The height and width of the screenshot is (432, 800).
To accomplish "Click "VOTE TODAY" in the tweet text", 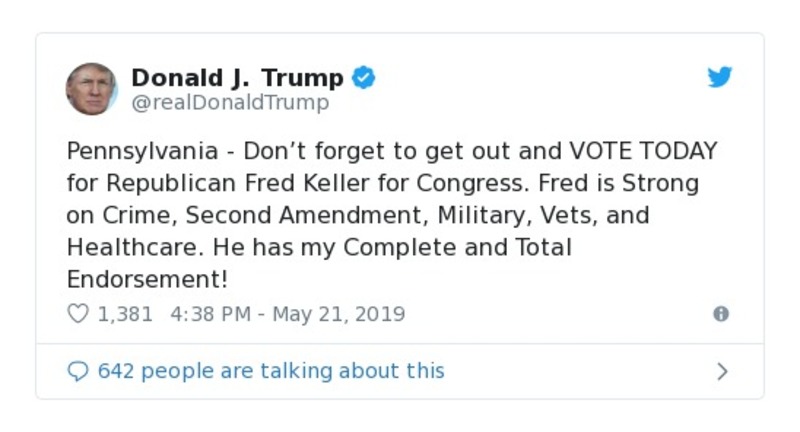I will click(643, 152).
